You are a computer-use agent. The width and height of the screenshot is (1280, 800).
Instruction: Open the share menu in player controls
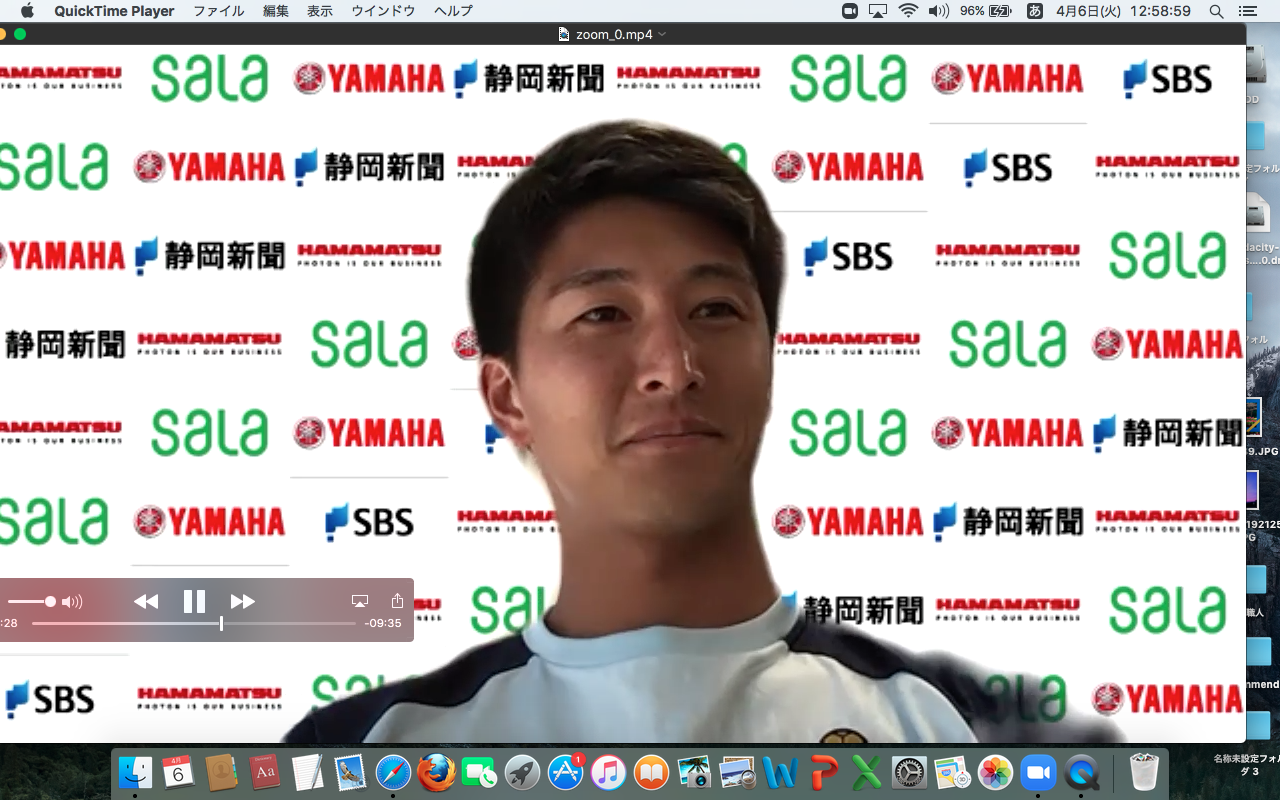[x=397, y=601]
